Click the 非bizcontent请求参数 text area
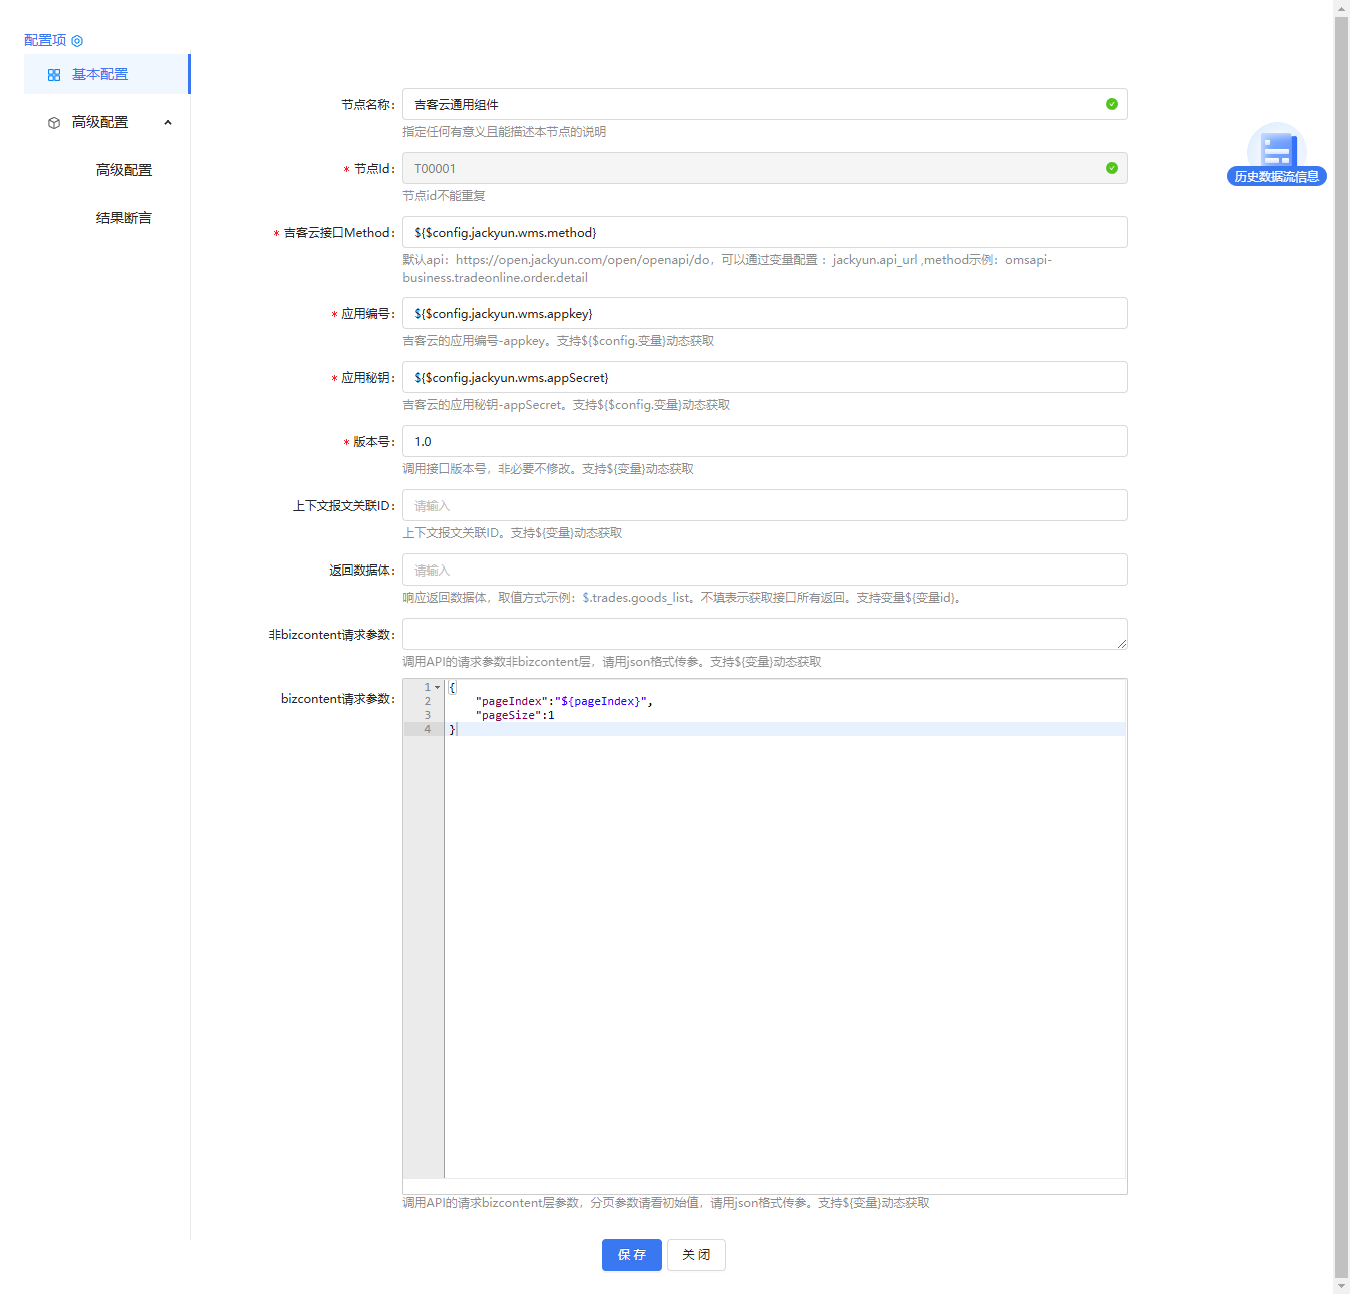Screen dimensions: 1350x1294 (x=764, y=634)
